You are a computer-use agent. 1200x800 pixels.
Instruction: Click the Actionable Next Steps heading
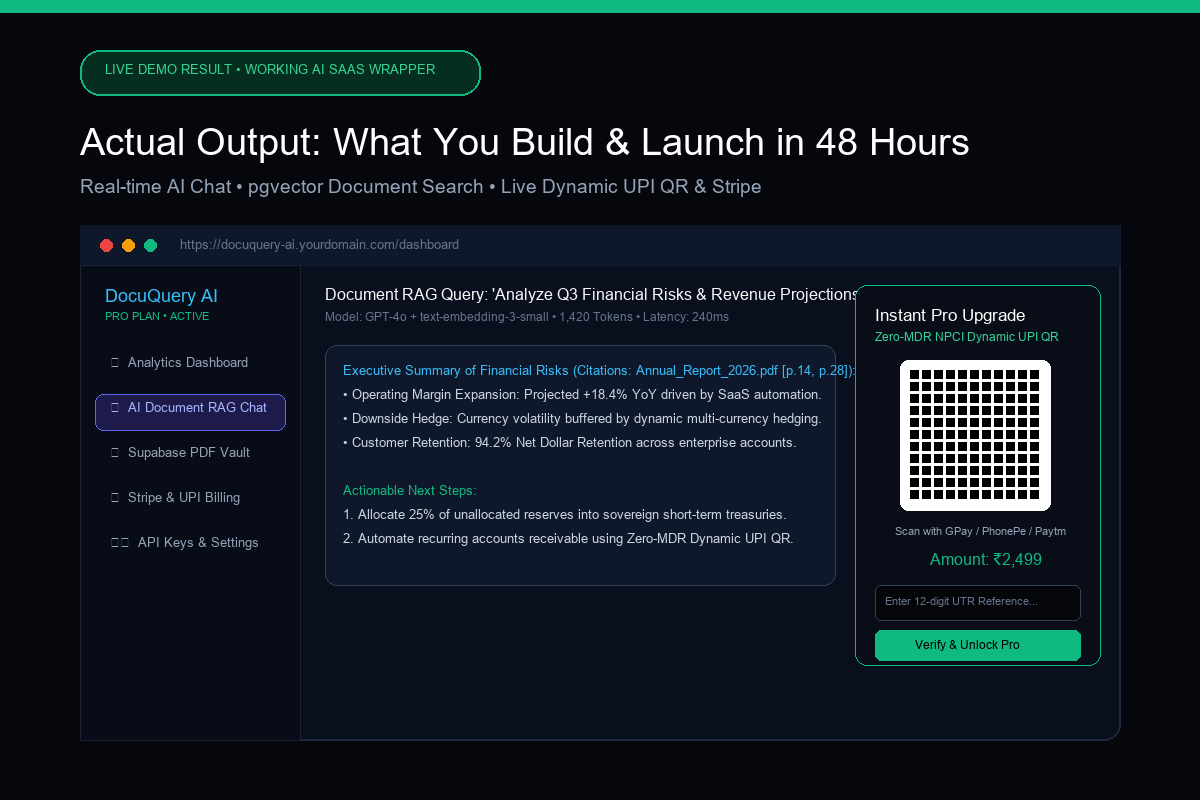point(410,490)
